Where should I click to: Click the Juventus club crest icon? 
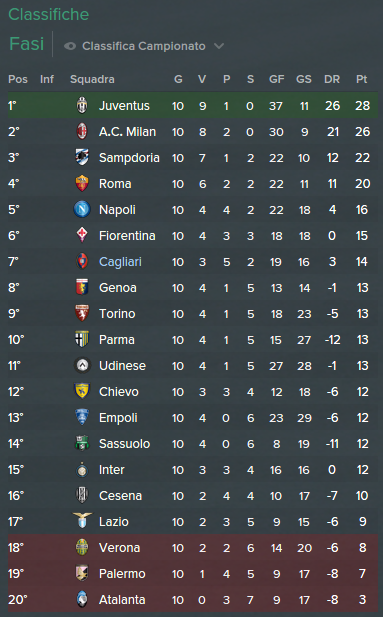pos(82,105)
